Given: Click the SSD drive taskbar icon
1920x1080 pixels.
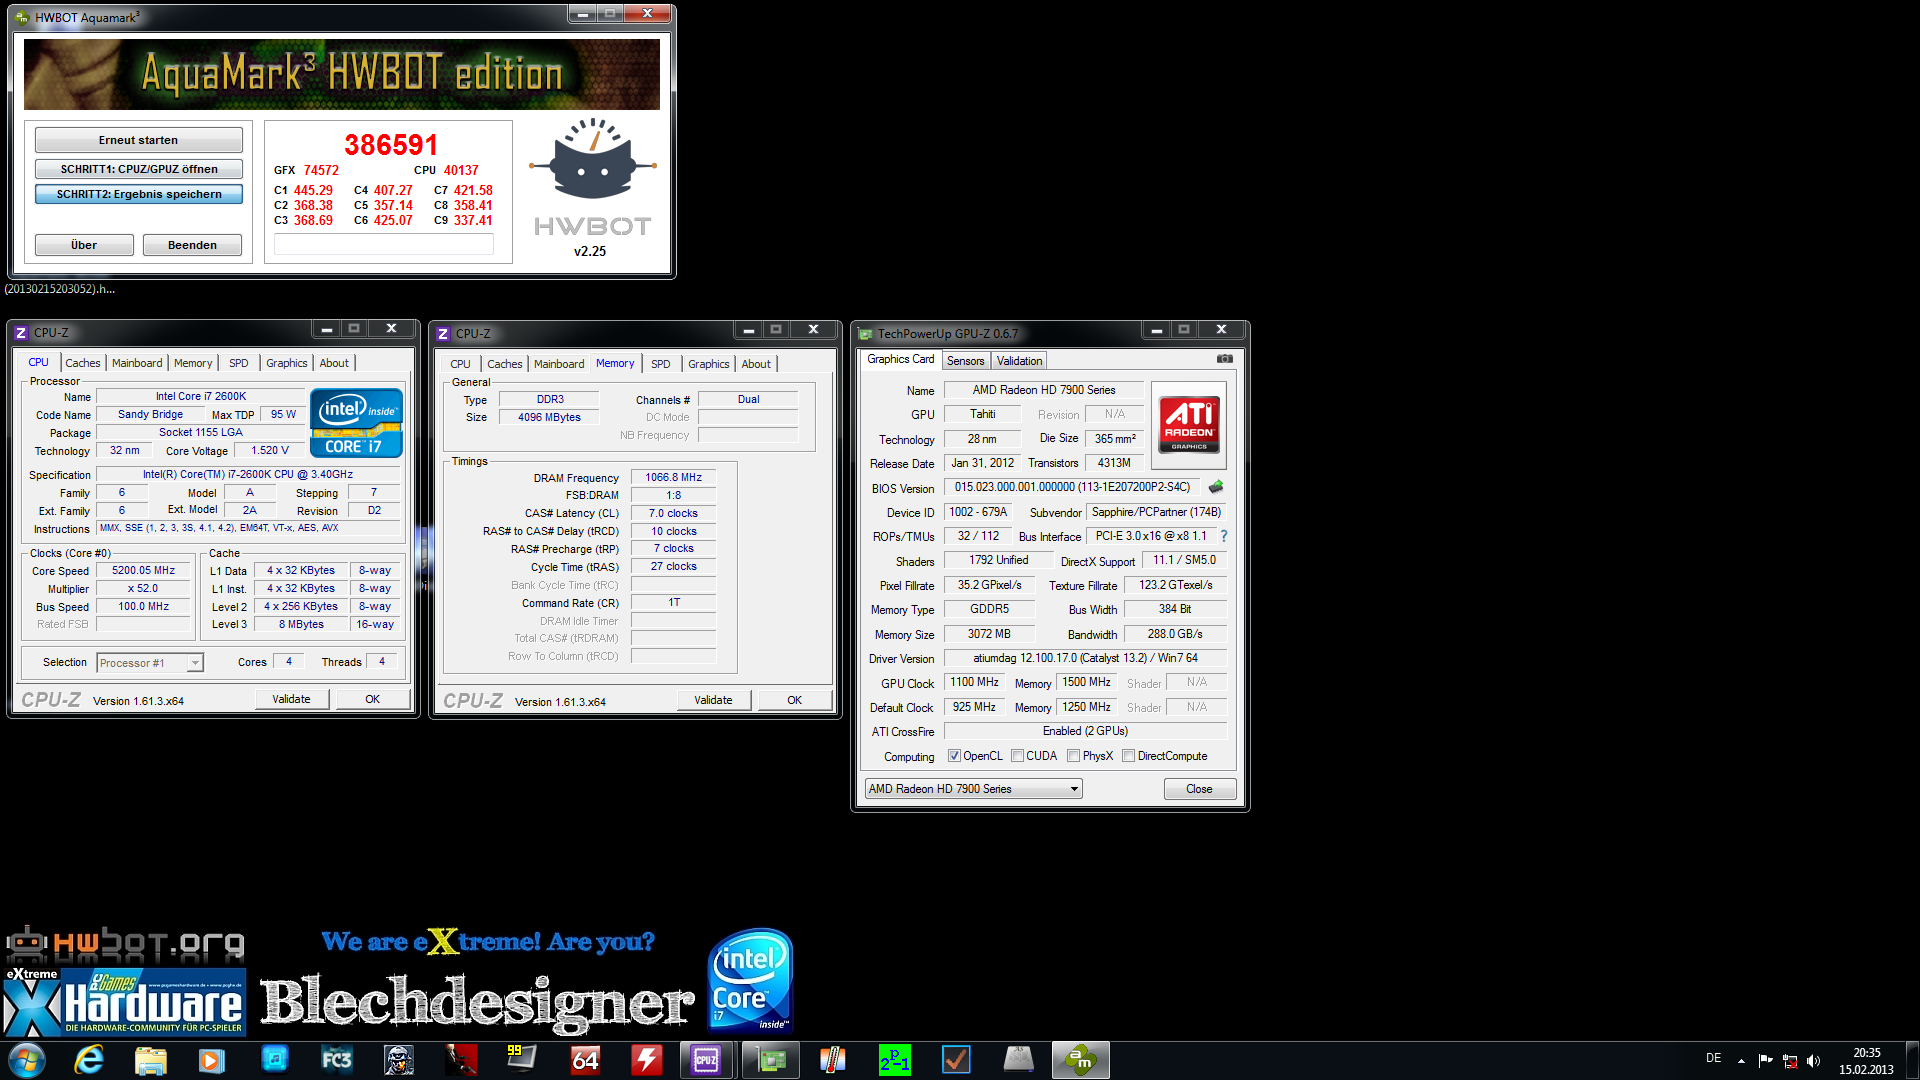Looking at the screenshot, I should (1018, 1059).
